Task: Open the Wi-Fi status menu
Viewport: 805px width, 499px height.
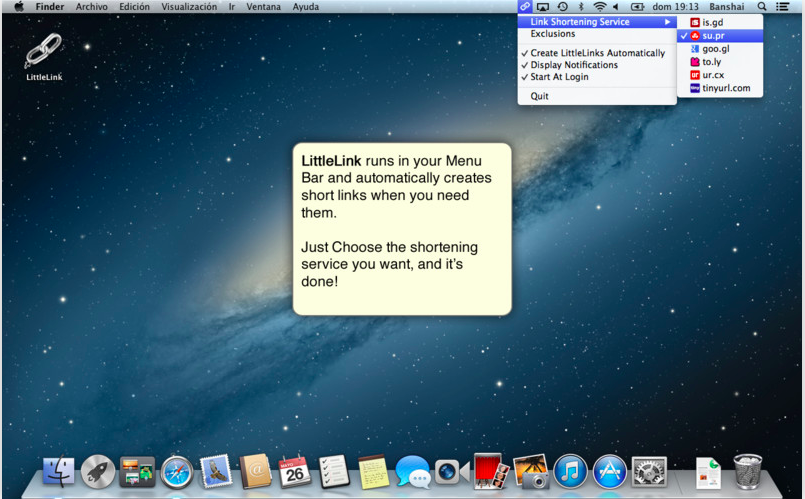Action: pyautogui.click(x=599, y=7)
